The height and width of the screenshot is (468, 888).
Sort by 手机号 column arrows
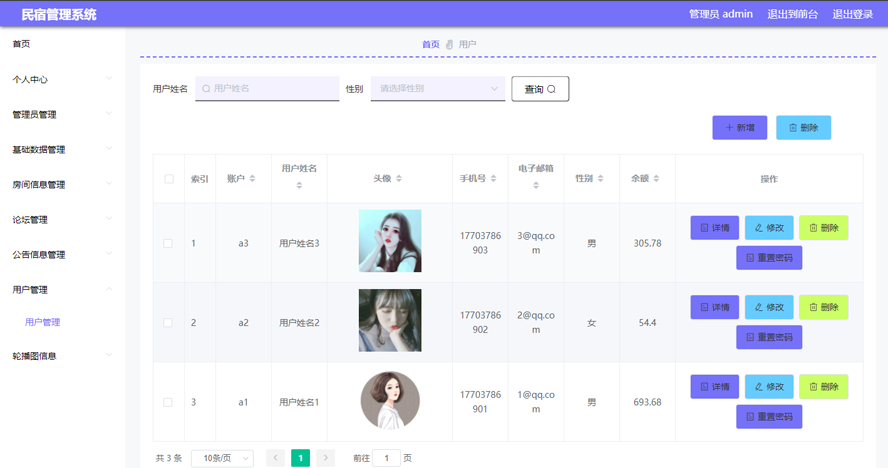tap(493, 178)
